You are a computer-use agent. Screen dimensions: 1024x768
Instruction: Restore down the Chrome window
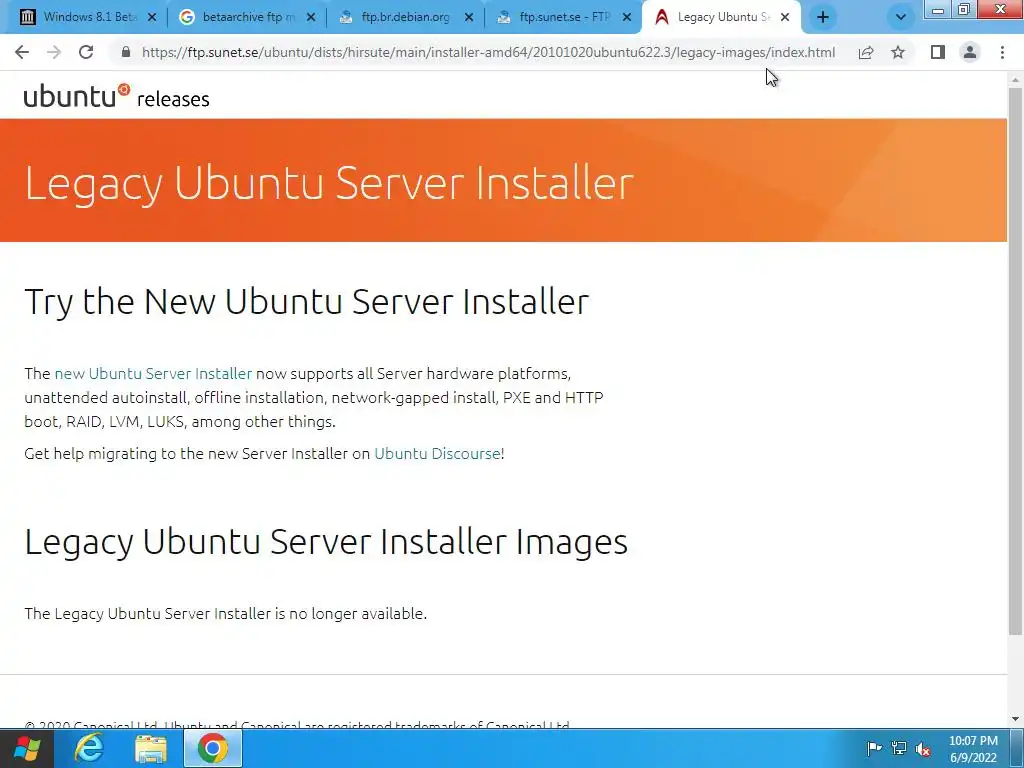click(964, 10)
